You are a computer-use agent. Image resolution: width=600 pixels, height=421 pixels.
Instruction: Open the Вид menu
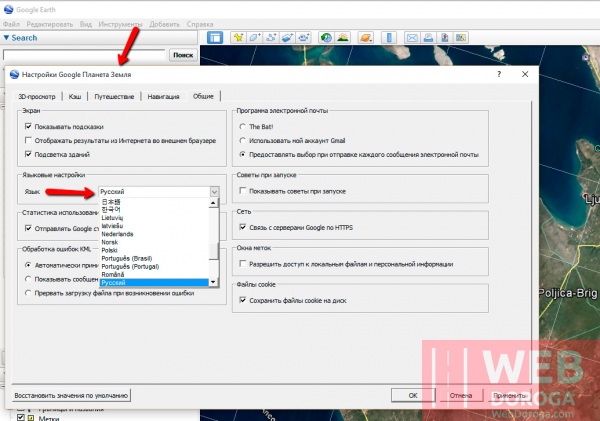click(86, 24)
